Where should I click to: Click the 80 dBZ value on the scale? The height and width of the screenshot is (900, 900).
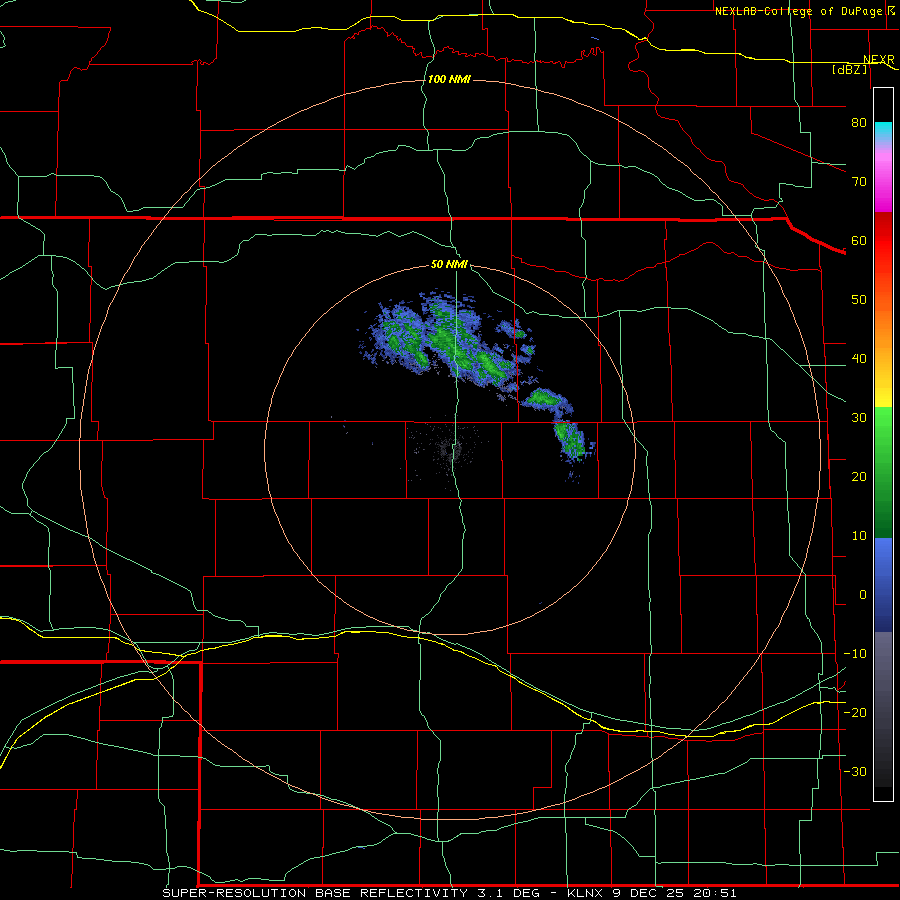pyautogui.click(x=859, y=123)
